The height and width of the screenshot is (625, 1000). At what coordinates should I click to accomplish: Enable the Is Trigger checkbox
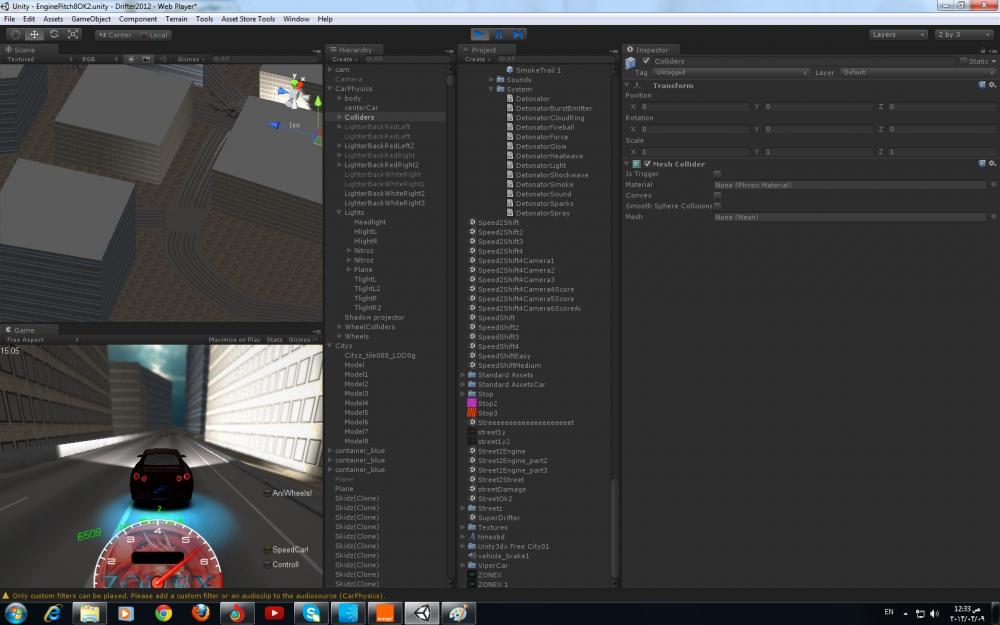[x=717, y=173]
